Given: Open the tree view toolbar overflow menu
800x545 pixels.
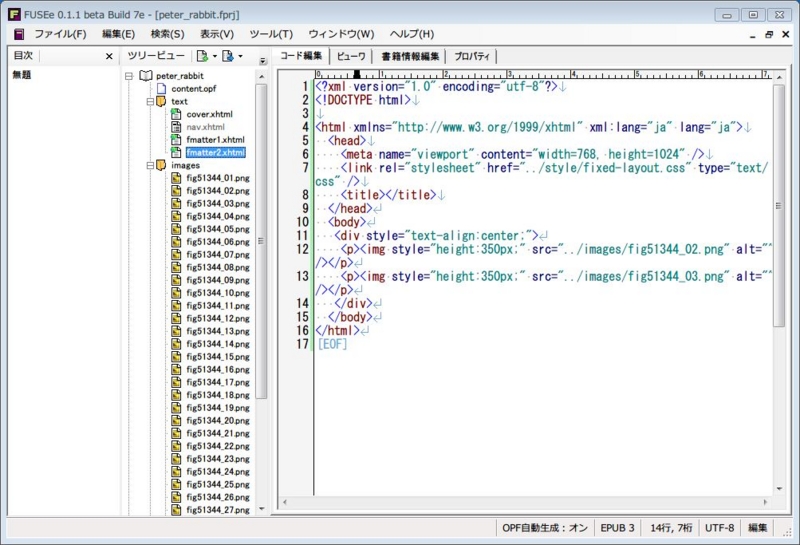Looking at the screenshot, I should 263,61.
